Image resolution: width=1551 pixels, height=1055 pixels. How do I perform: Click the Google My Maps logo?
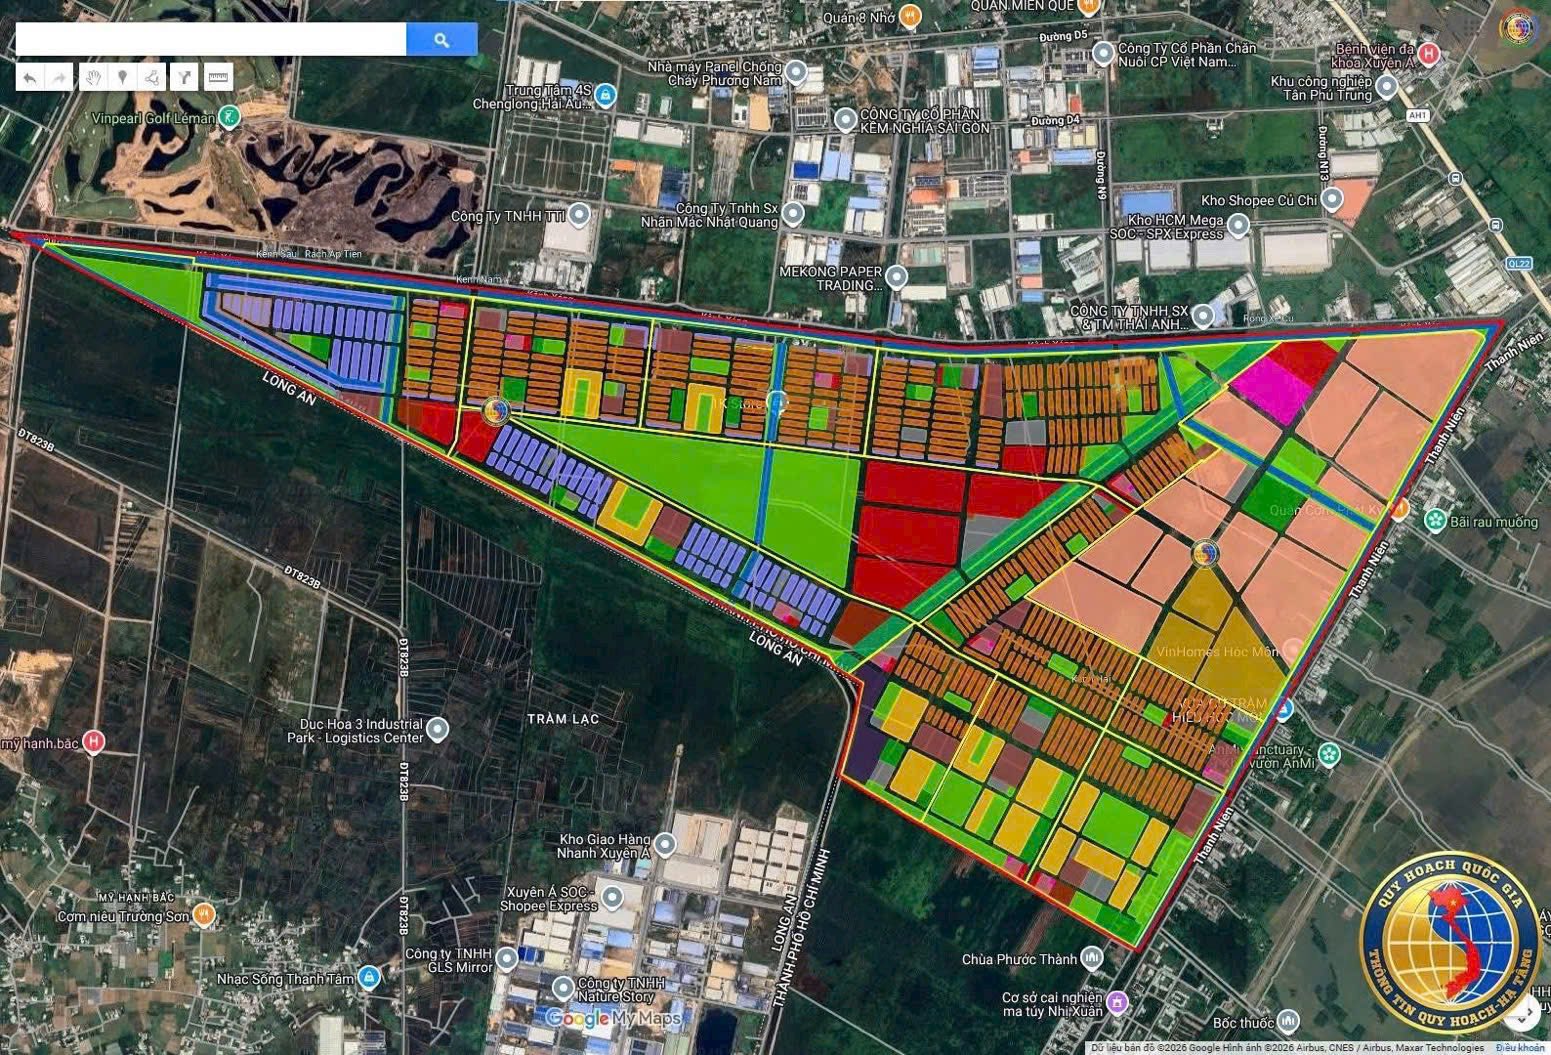pyautogui.click(x=611, y=1019)
